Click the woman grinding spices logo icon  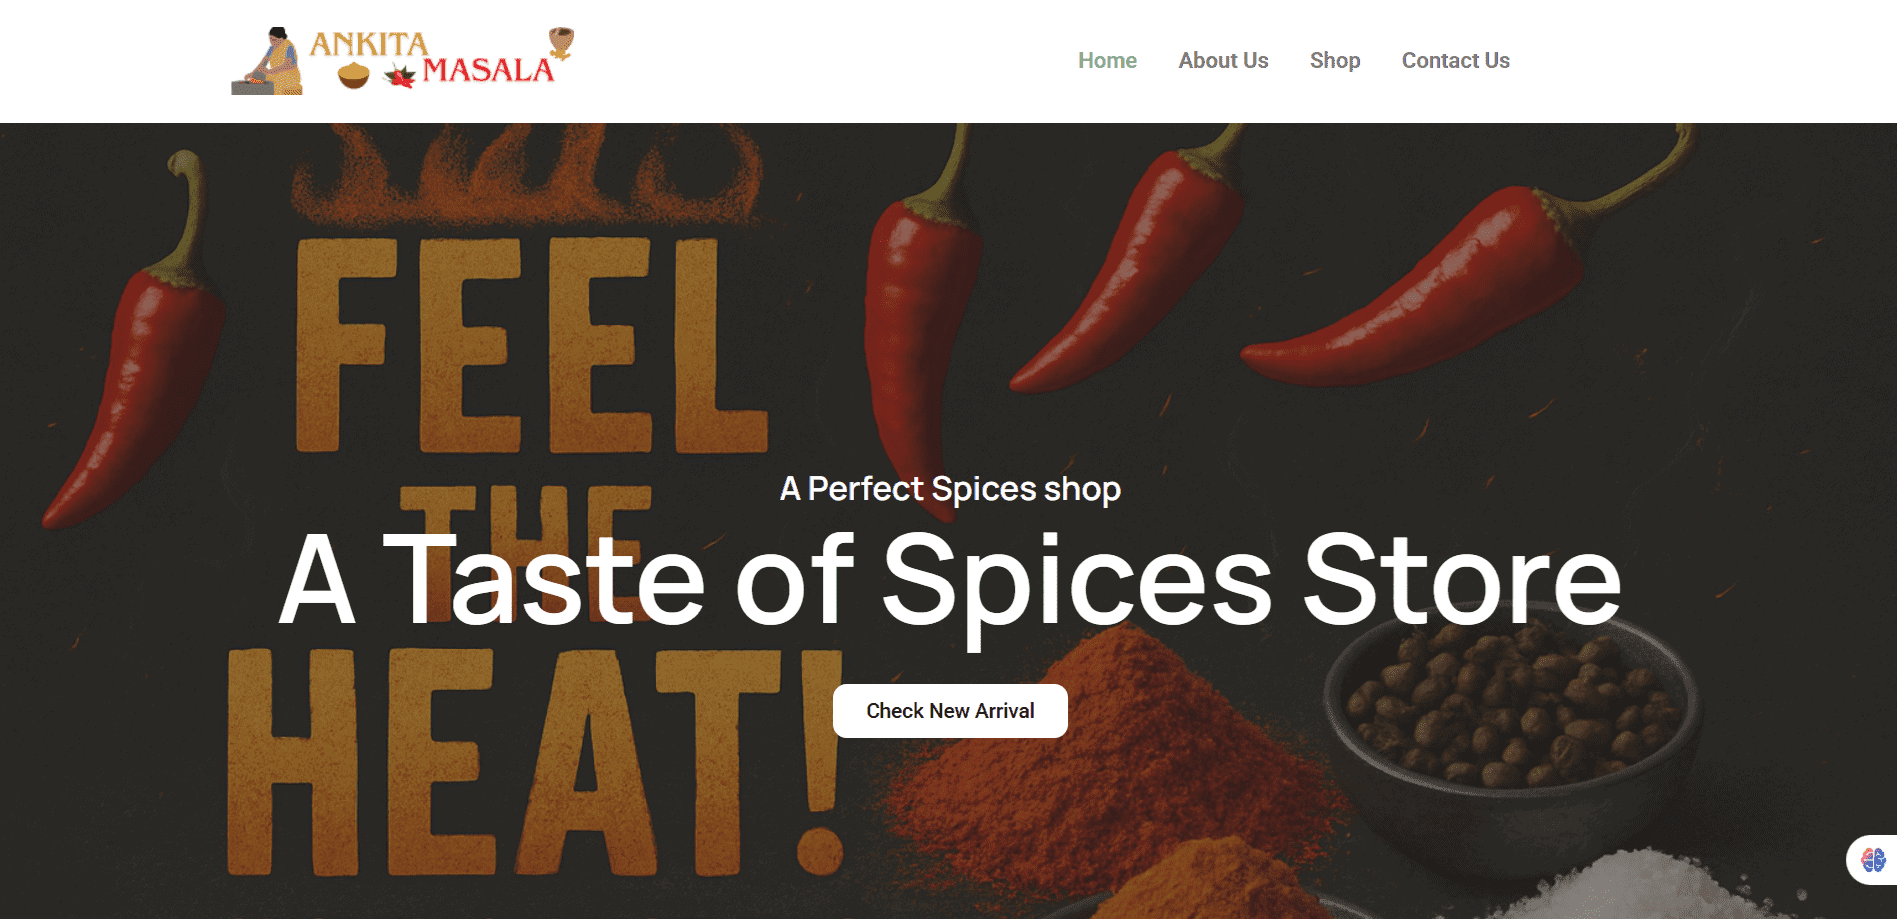tap(268, 61)
